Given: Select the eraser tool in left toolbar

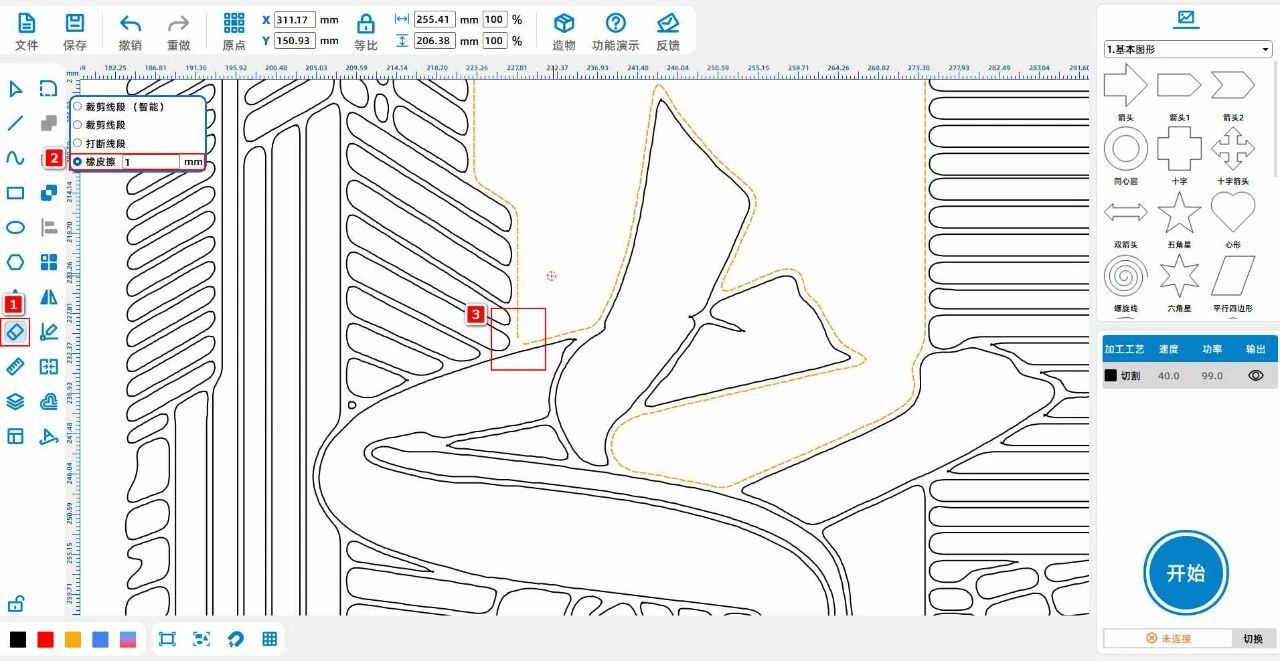Looking at the screenshot, I should click(x=15, y=332).
